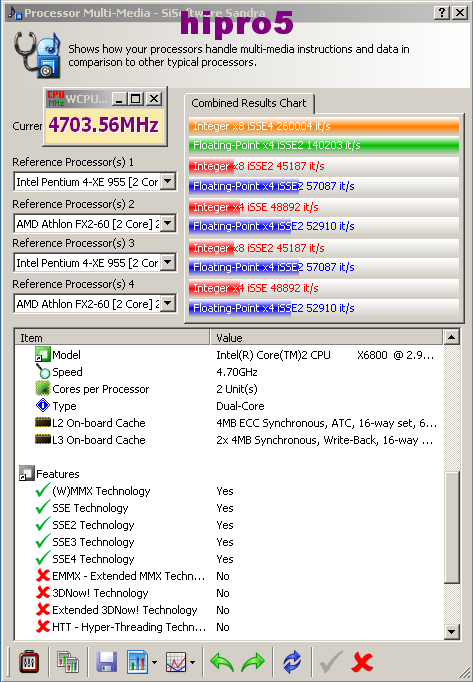The width and height of the screenshot is (473, 682).
Task: Click the Model row icon
Action: pos(43,354)
